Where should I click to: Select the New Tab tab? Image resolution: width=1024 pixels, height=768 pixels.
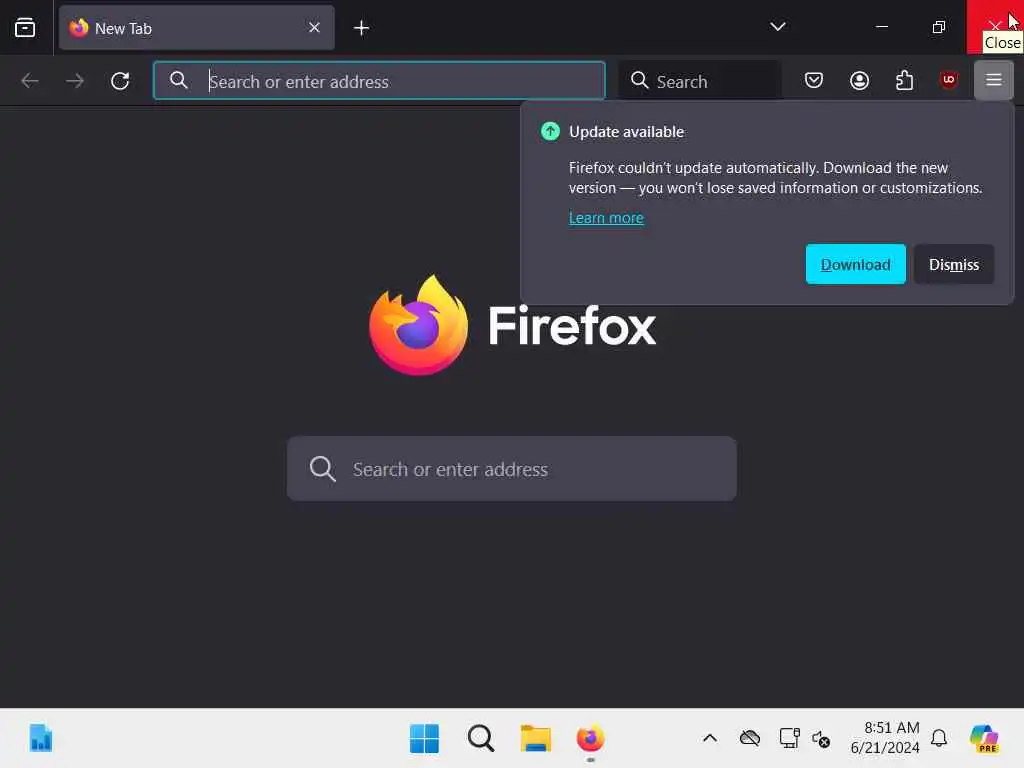tap(197, 27)
